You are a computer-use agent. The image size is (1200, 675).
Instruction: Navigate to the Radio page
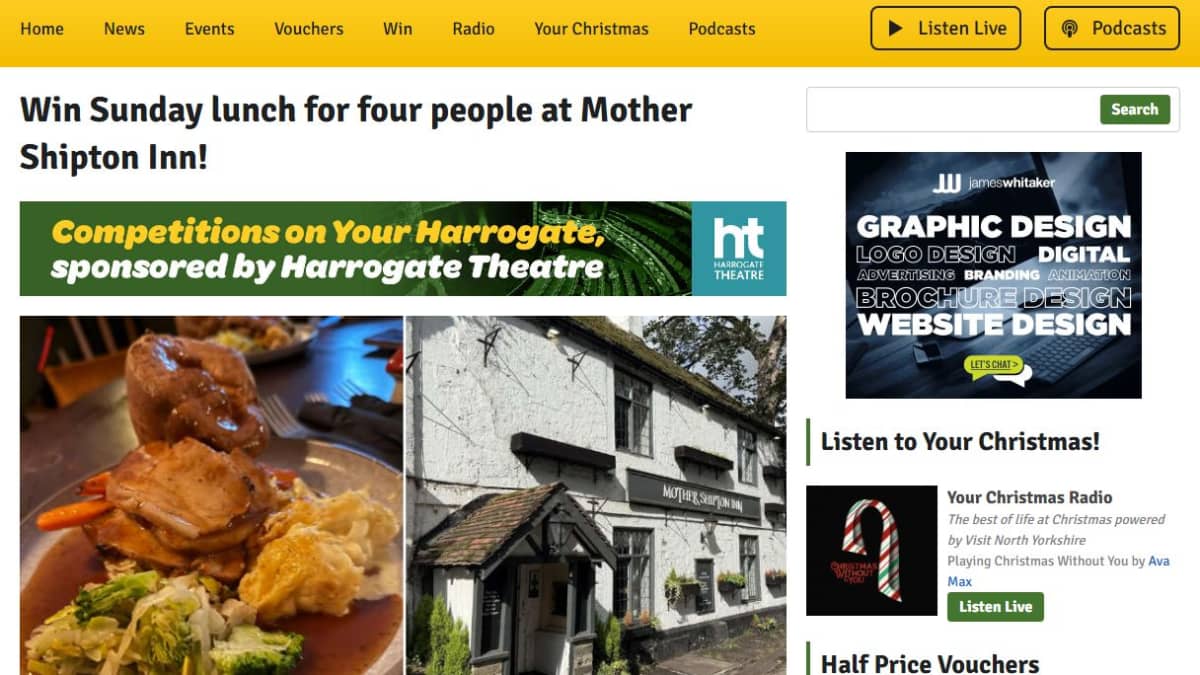pos(473,29)
